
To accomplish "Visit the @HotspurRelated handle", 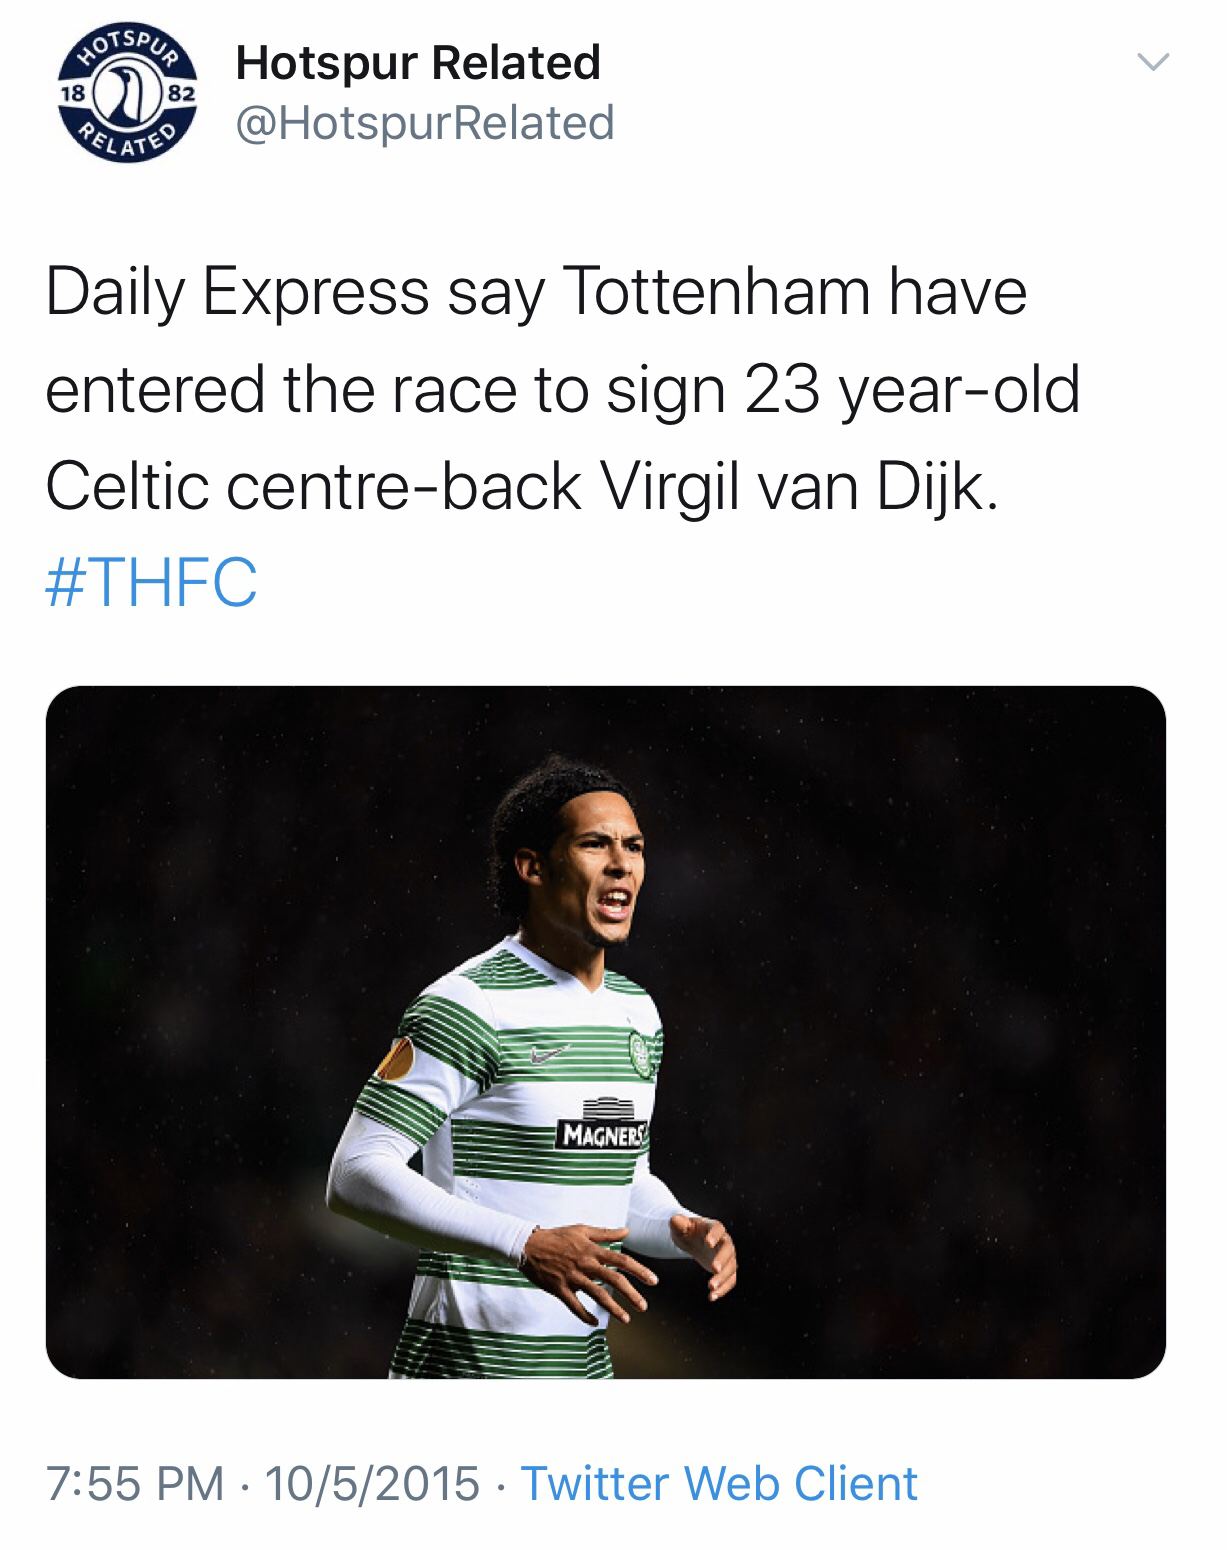I will [x=424, y=123].
